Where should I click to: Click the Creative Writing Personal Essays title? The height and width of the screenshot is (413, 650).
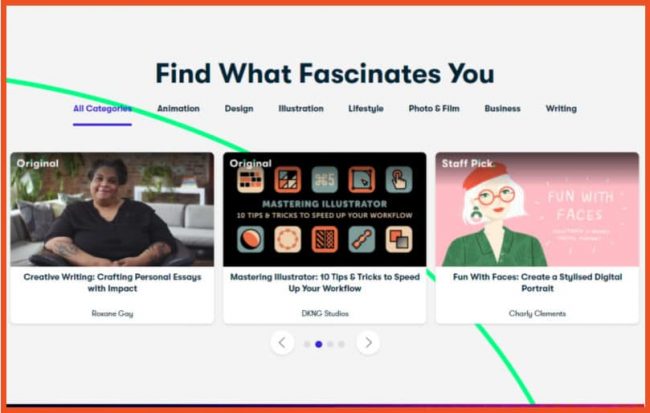(x=112, y=282)
